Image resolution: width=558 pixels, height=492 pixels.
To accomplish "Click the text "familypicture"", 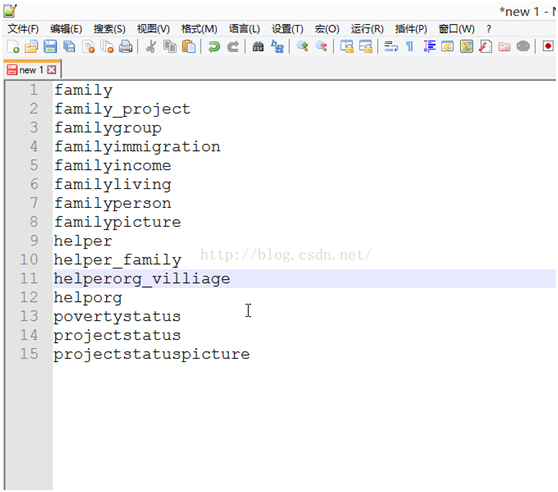I will pyautogui.click(x=117, y=222).
